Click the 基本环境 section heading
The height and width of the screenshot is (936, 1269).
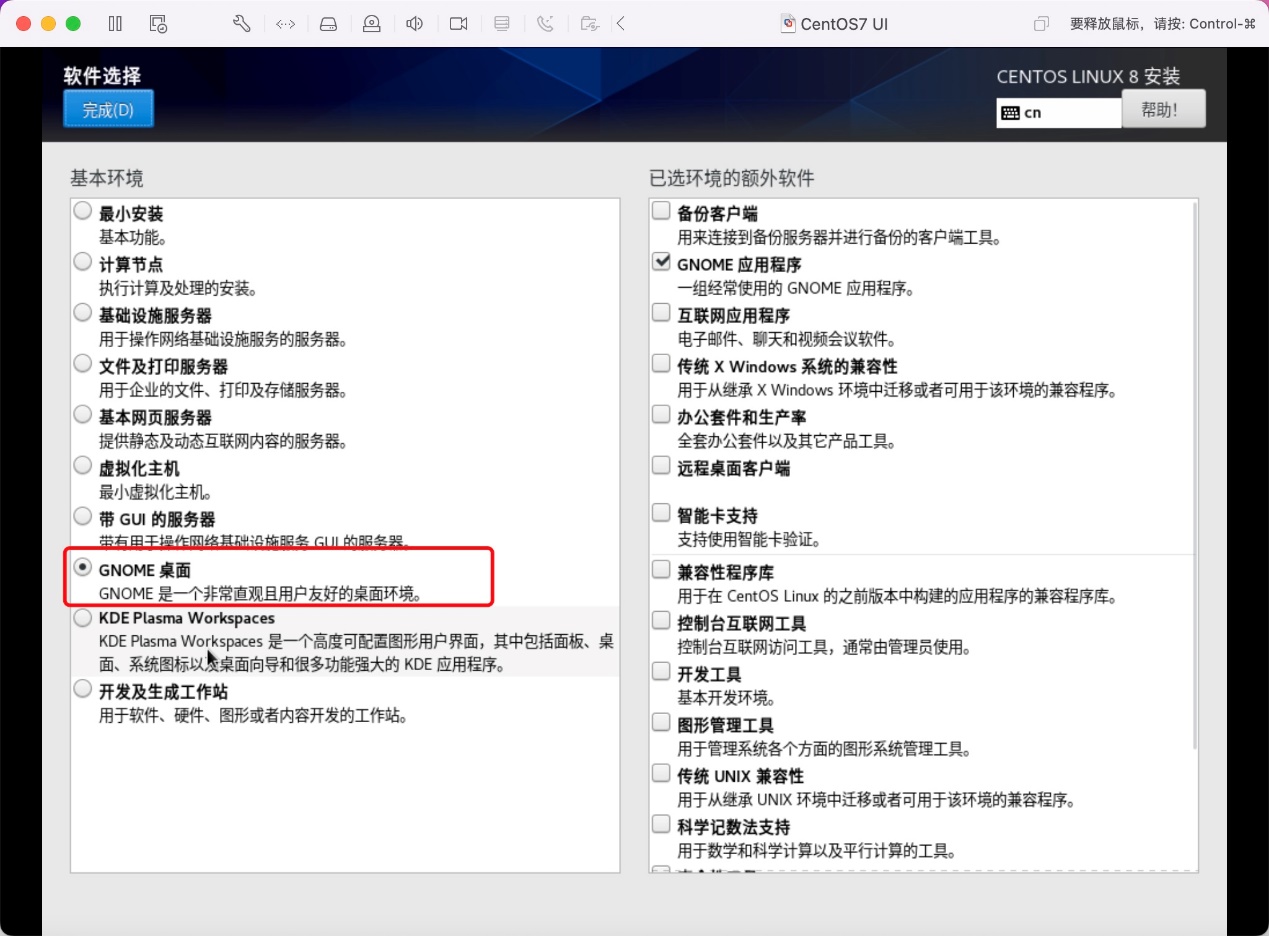click(106, 179)
